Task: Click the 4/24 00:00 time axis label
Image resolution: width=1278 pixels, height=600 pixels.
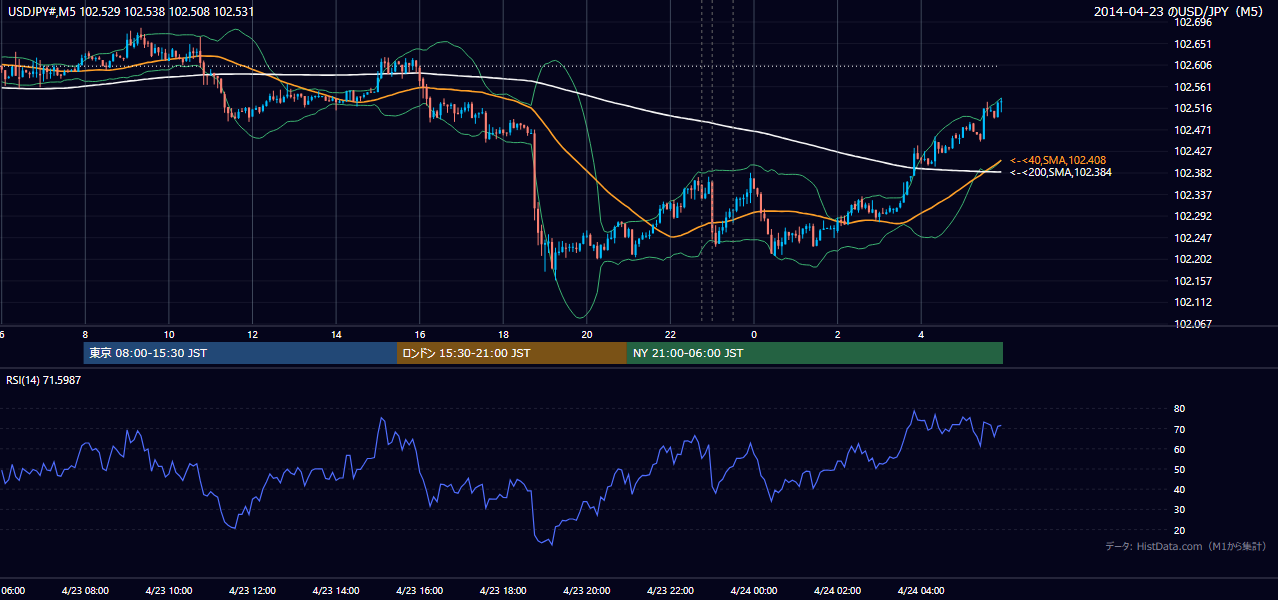Action: (754, 590)
